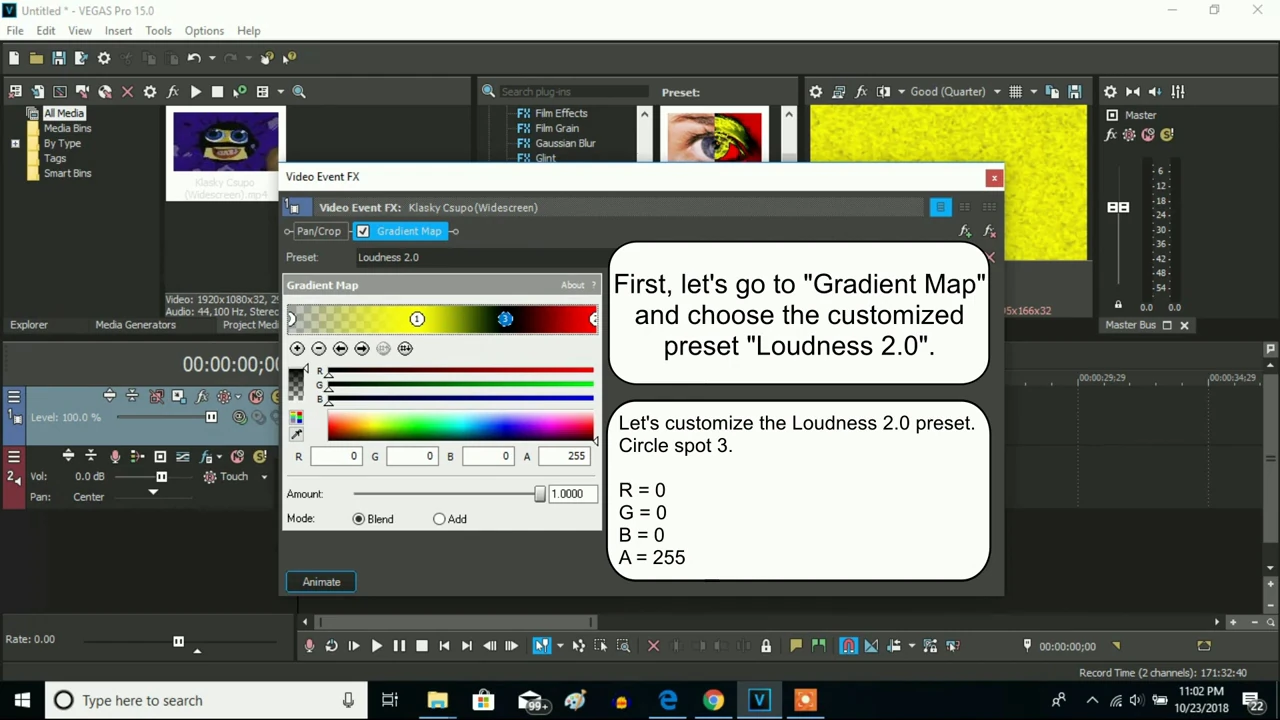Image resolution: width=1280 pixels, height=720 pixels.
Task: Toggle Master Bus fader lock
Action: tap(1118, 305)
